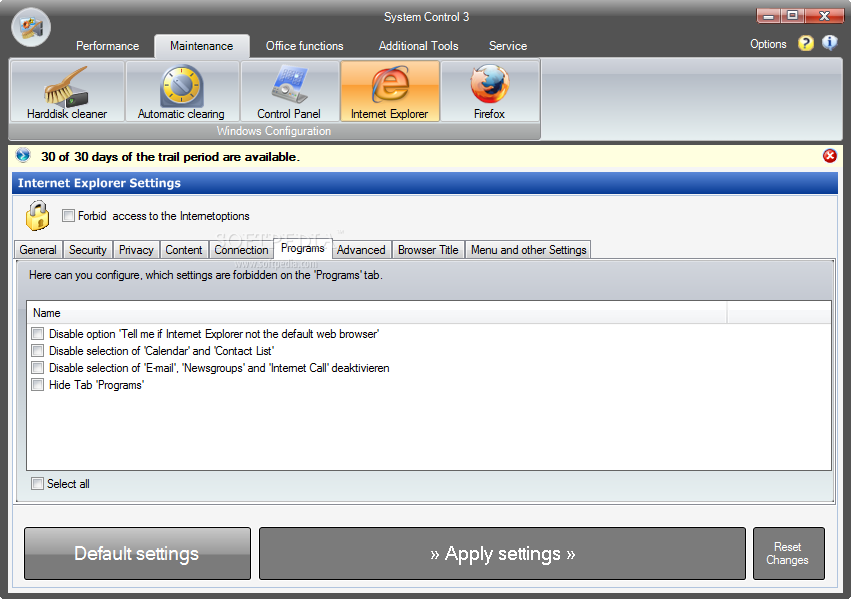Toggle Forbid access to the Internetoptions
The width and height of the screenshot is (851, 599).
(68, 216)
